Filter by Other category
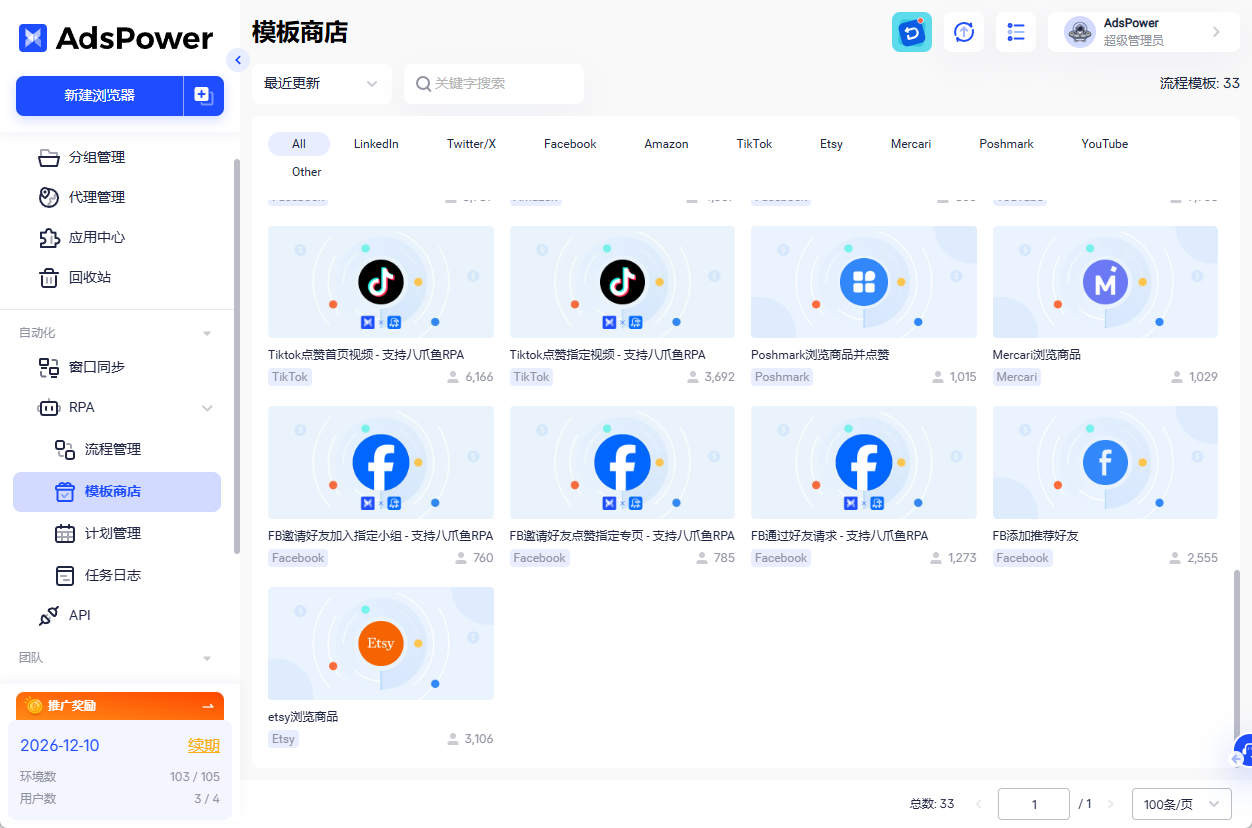This screenshot has width=1252, height=828. [x=307, y=172]
